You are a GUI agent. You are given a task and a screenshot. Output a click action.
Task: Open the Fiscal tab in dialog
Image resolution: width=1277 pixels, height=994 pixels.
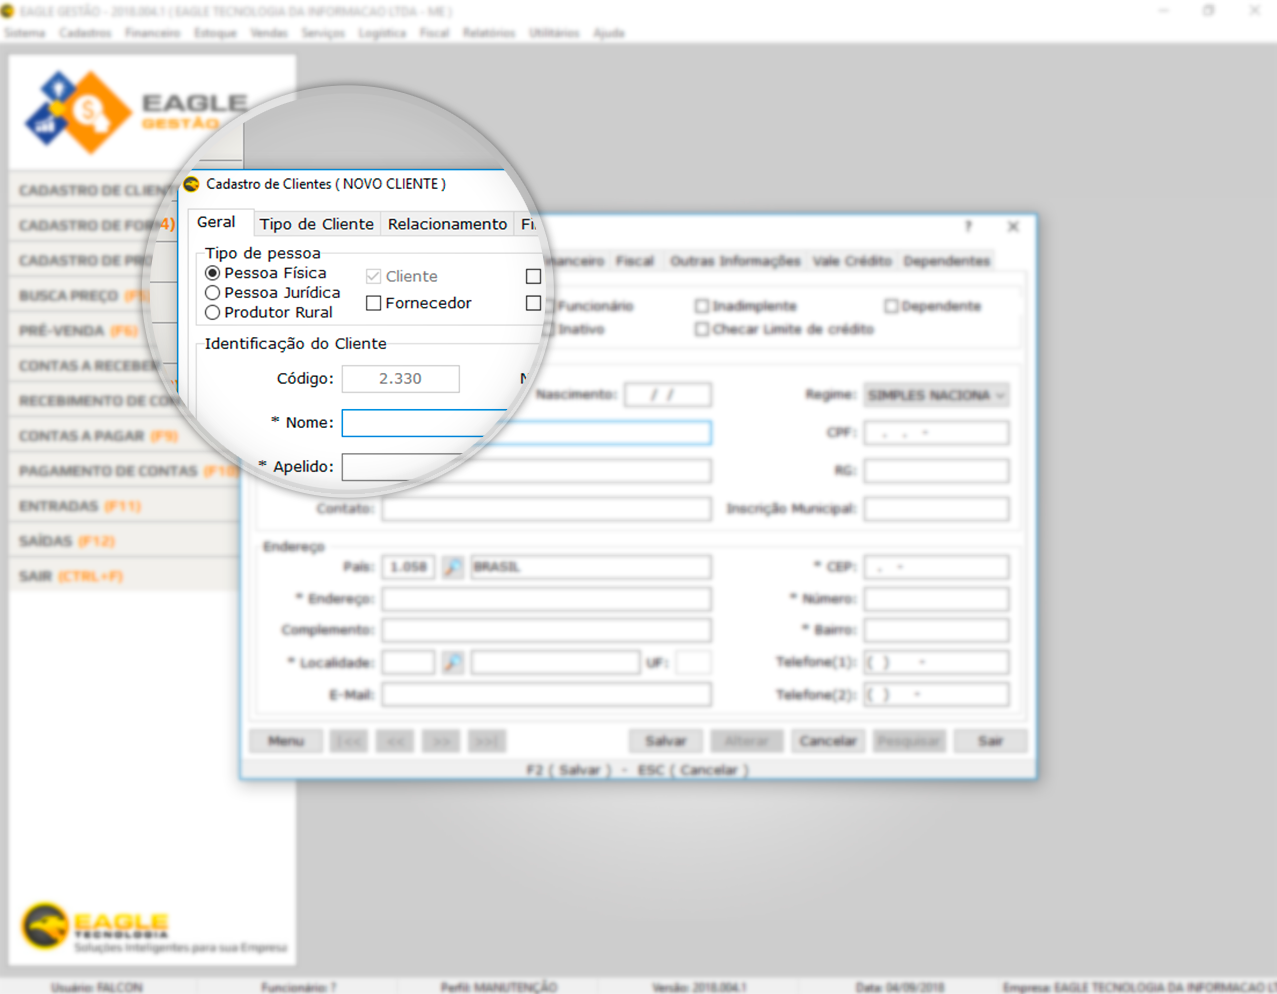point(634,261)
